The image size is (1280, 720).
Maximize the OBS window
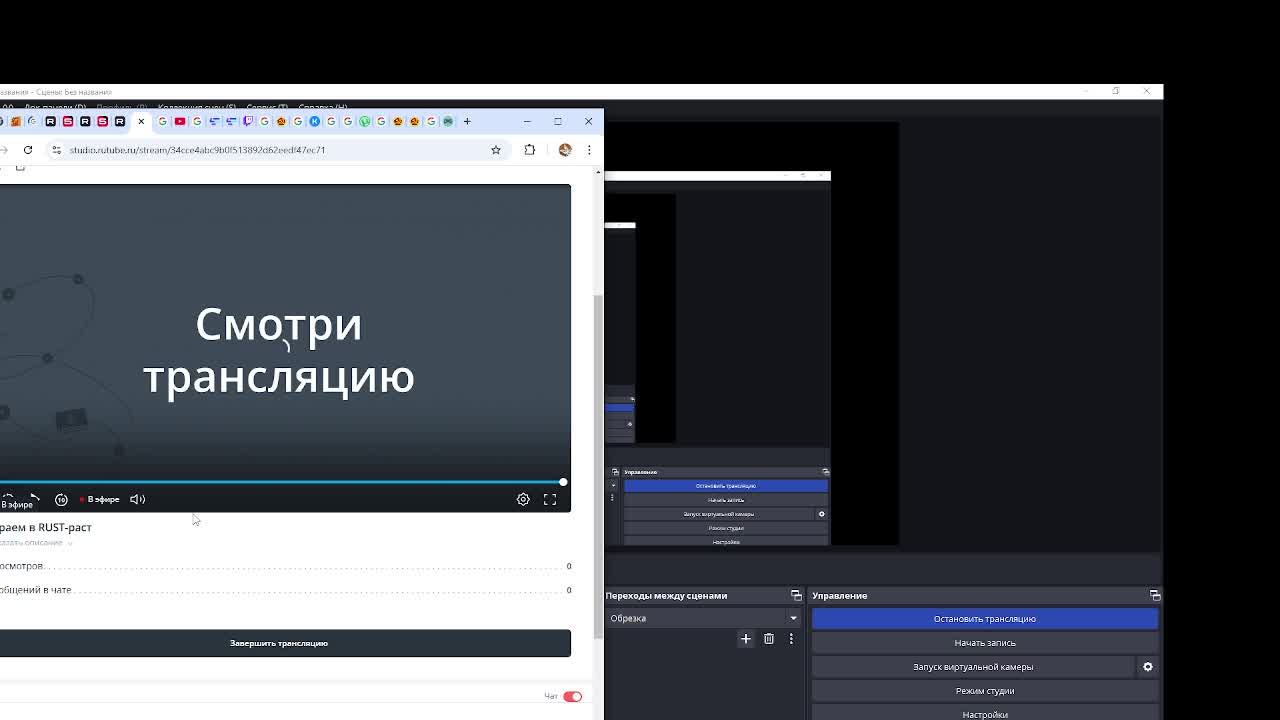1116,91
